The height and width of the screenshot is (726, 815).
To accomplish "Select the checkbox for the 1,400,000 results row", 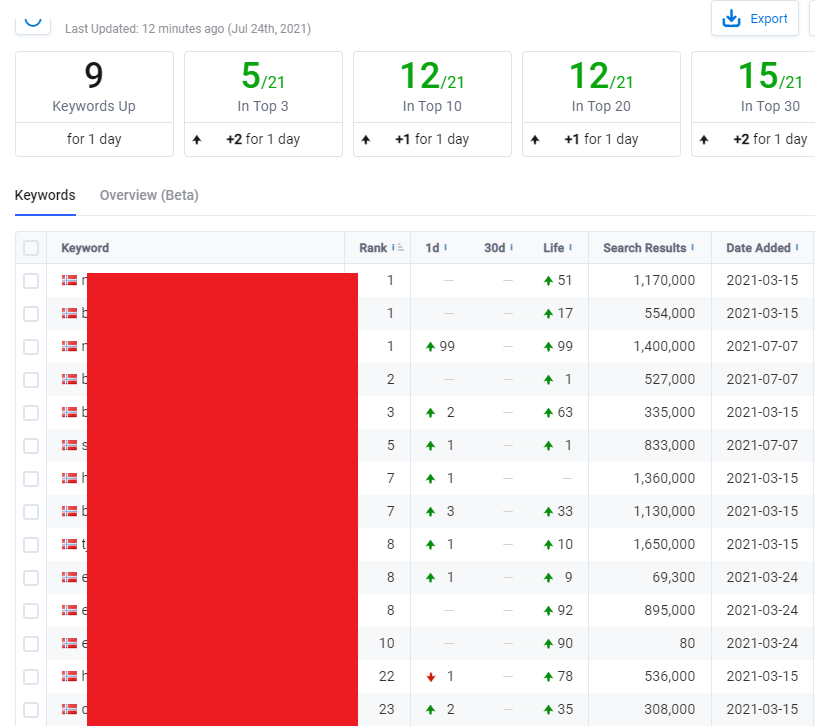I will [x=31, y=347].
